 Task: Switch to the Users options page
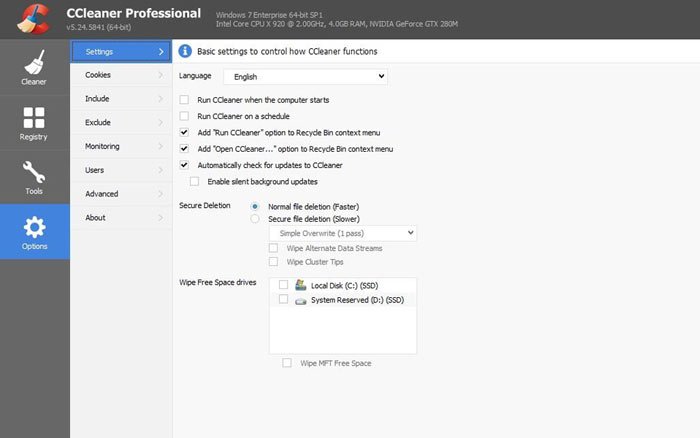121,170
